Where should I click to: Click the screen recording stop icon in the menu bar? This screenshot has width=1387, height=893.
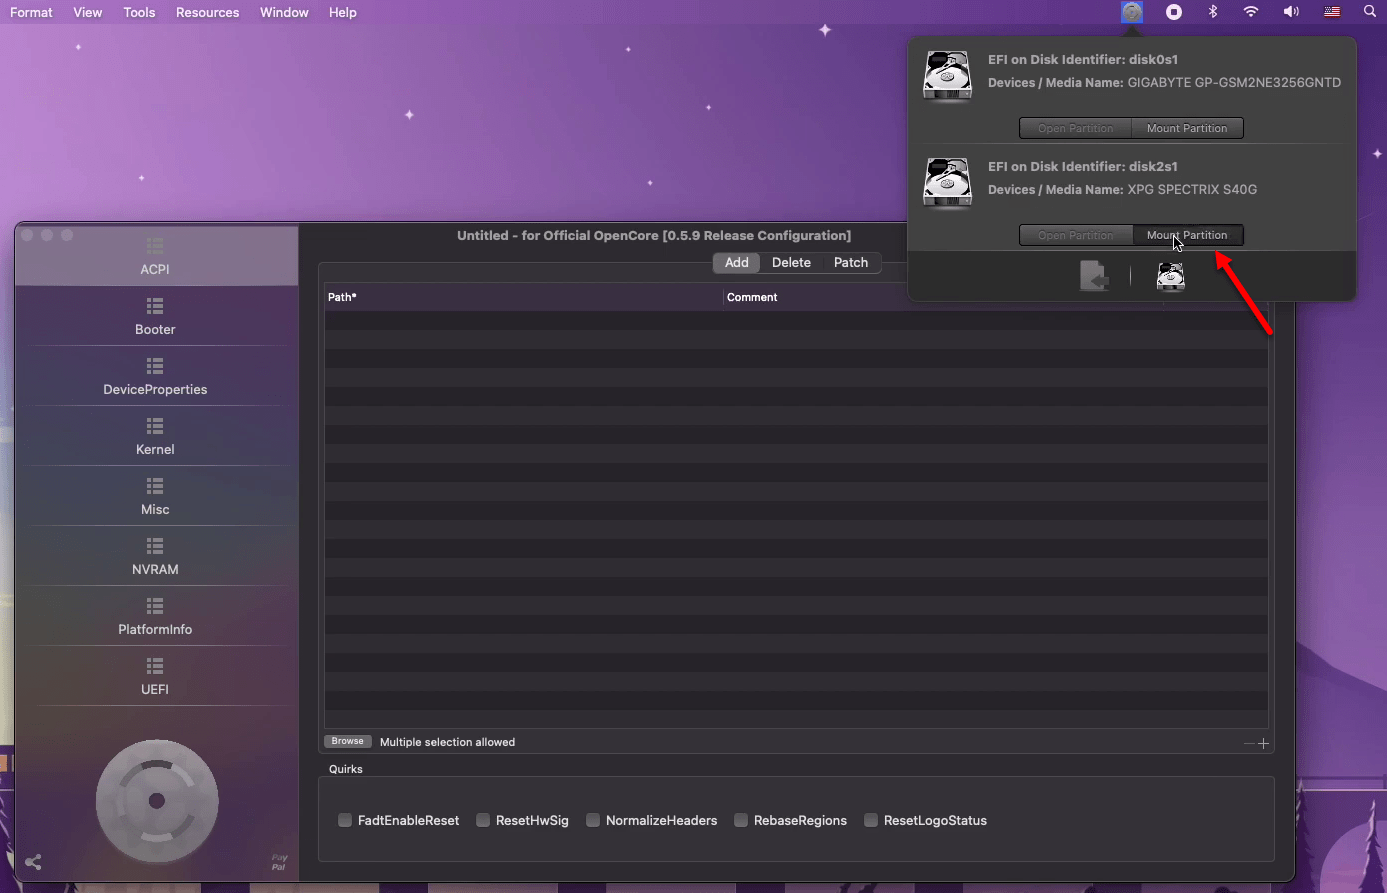pyautogui.click(x=1174, y=12)
